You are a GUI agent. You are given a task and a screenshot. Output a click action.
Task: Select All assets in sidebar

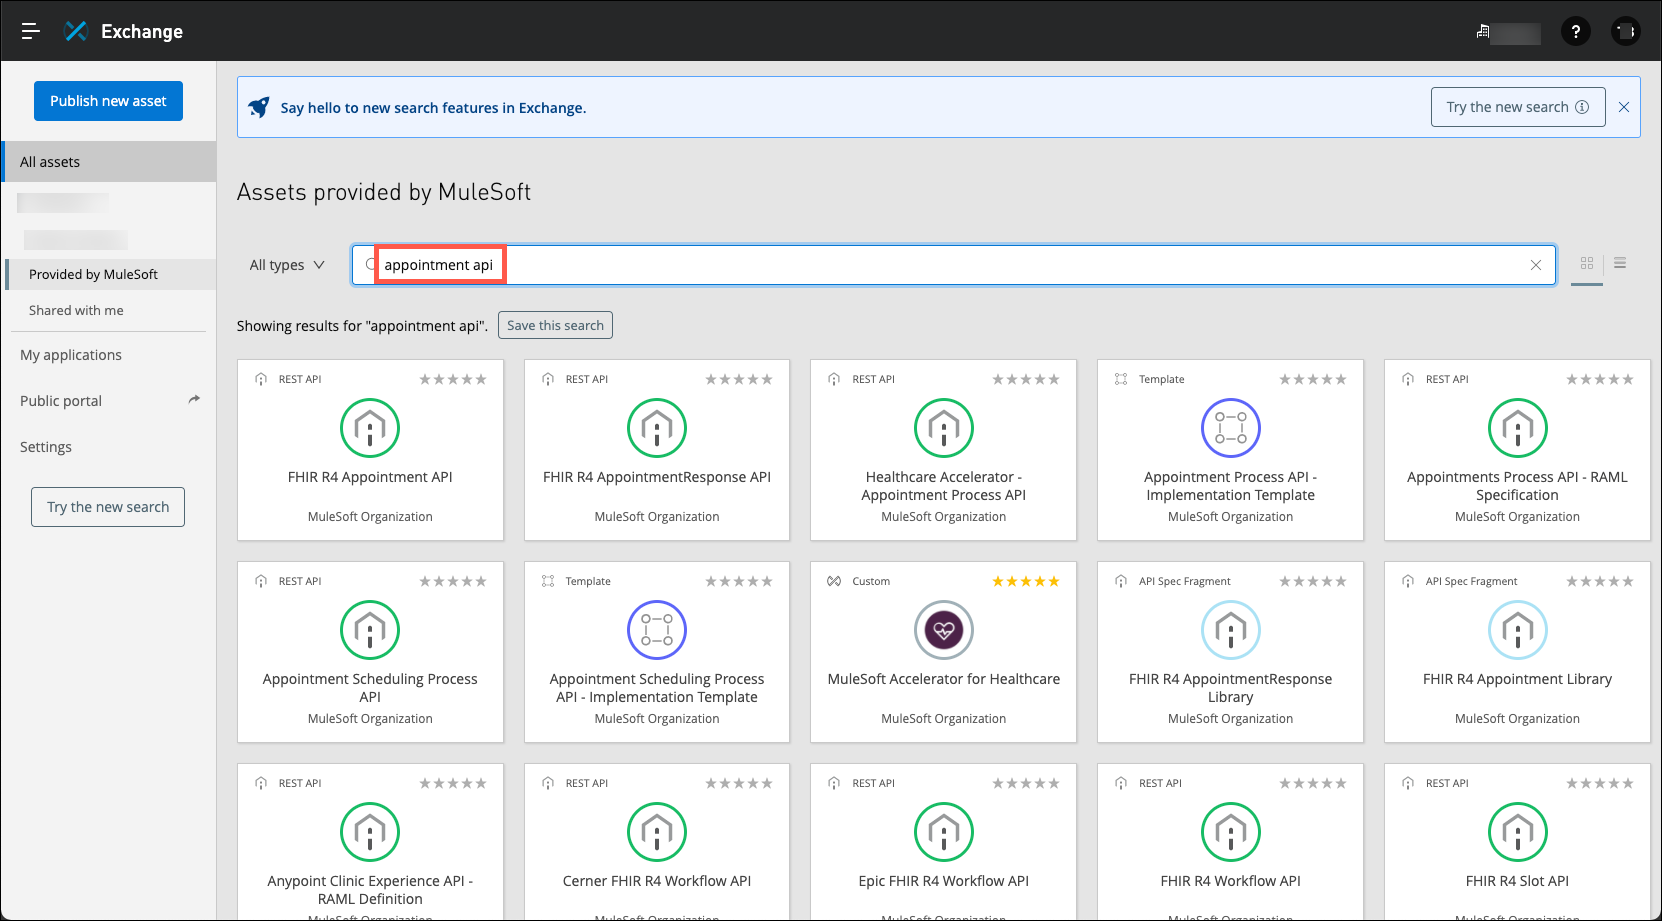point(108,161)
